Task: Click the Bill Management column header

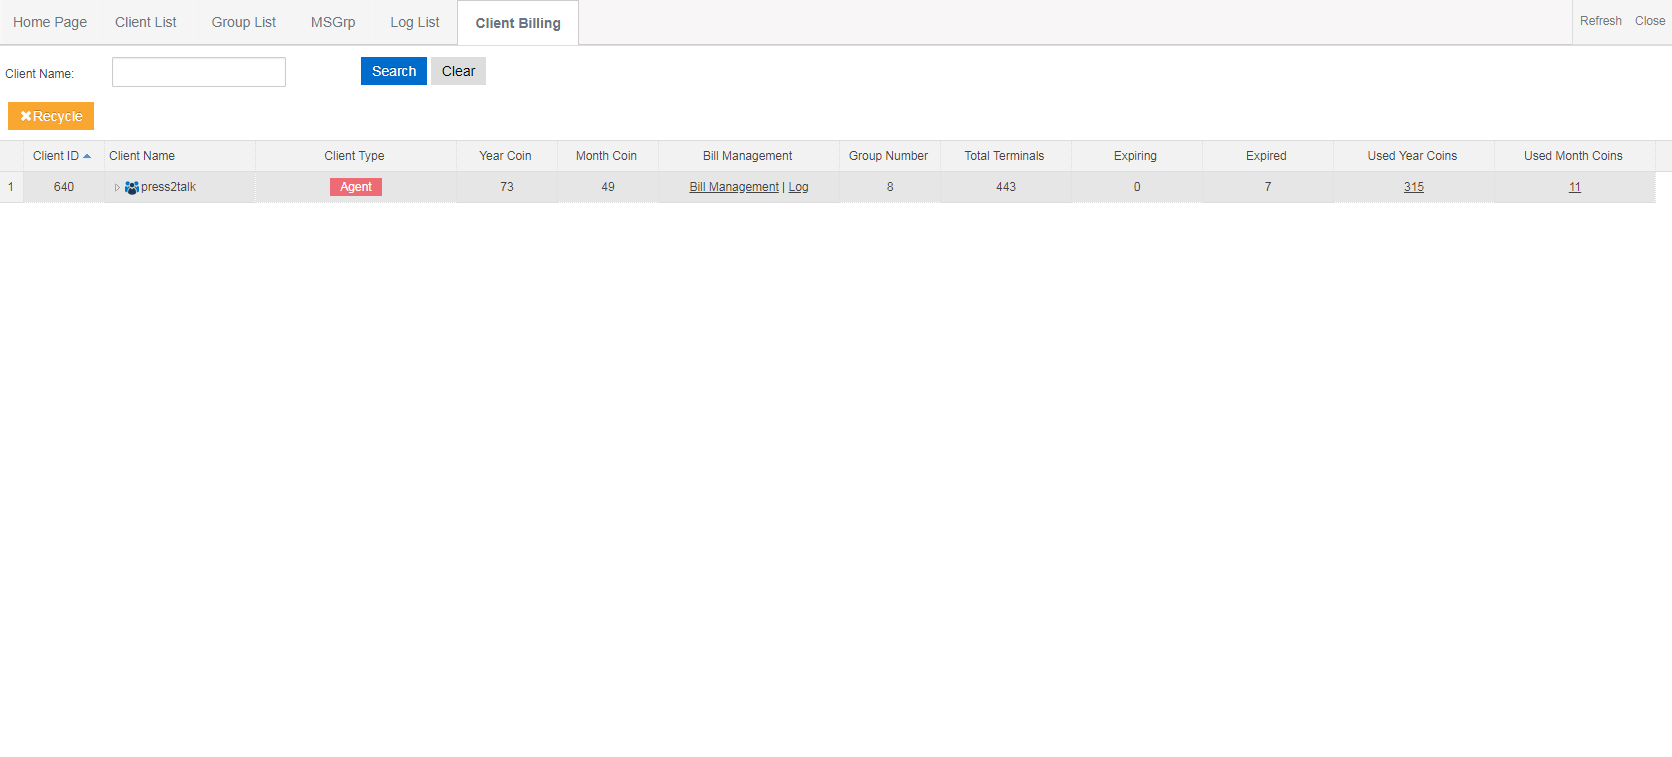Action: click(x=748, y=156)
